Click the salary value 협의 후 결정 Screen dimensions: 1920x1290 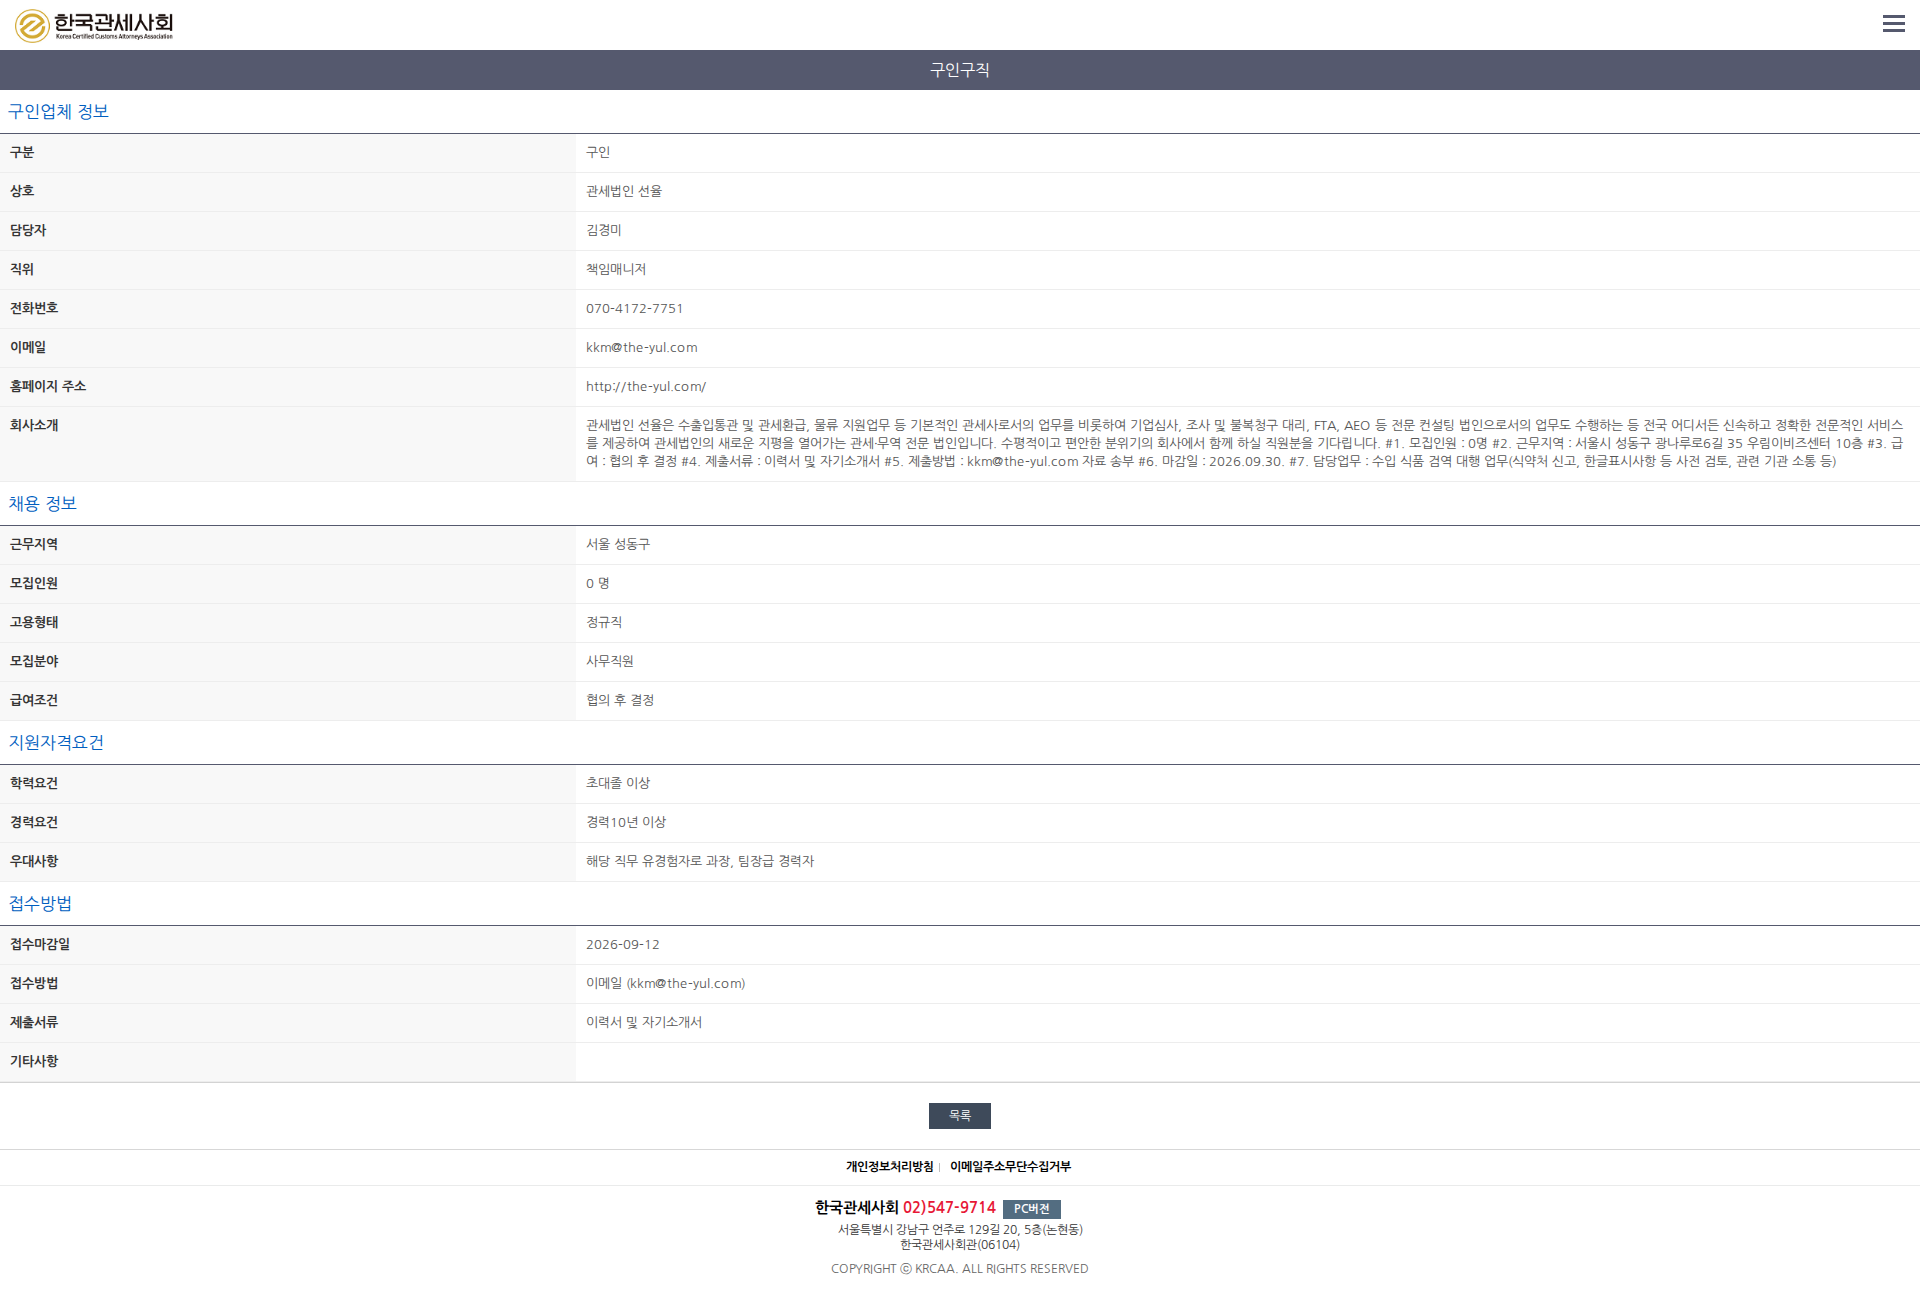tap(620, 701)
